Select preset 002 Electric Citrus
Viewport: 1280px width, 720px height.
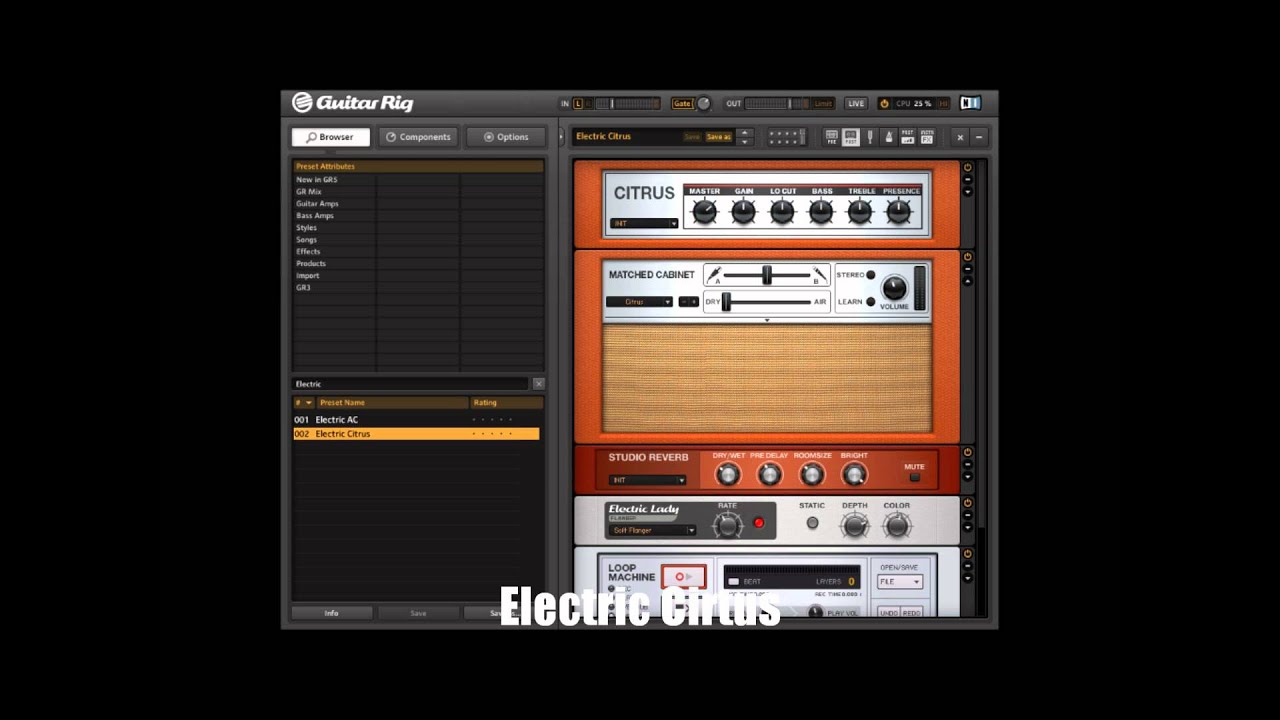click(416, 434)
